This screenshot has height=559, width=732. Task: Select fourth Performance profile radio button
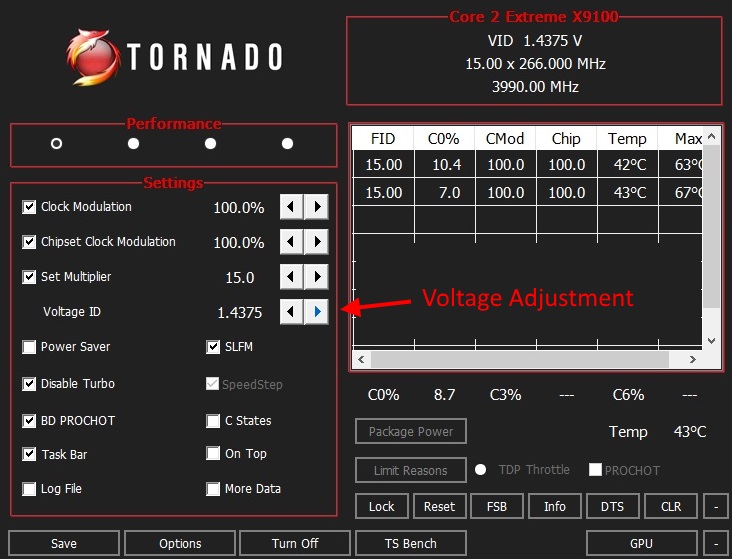[288, 143]
